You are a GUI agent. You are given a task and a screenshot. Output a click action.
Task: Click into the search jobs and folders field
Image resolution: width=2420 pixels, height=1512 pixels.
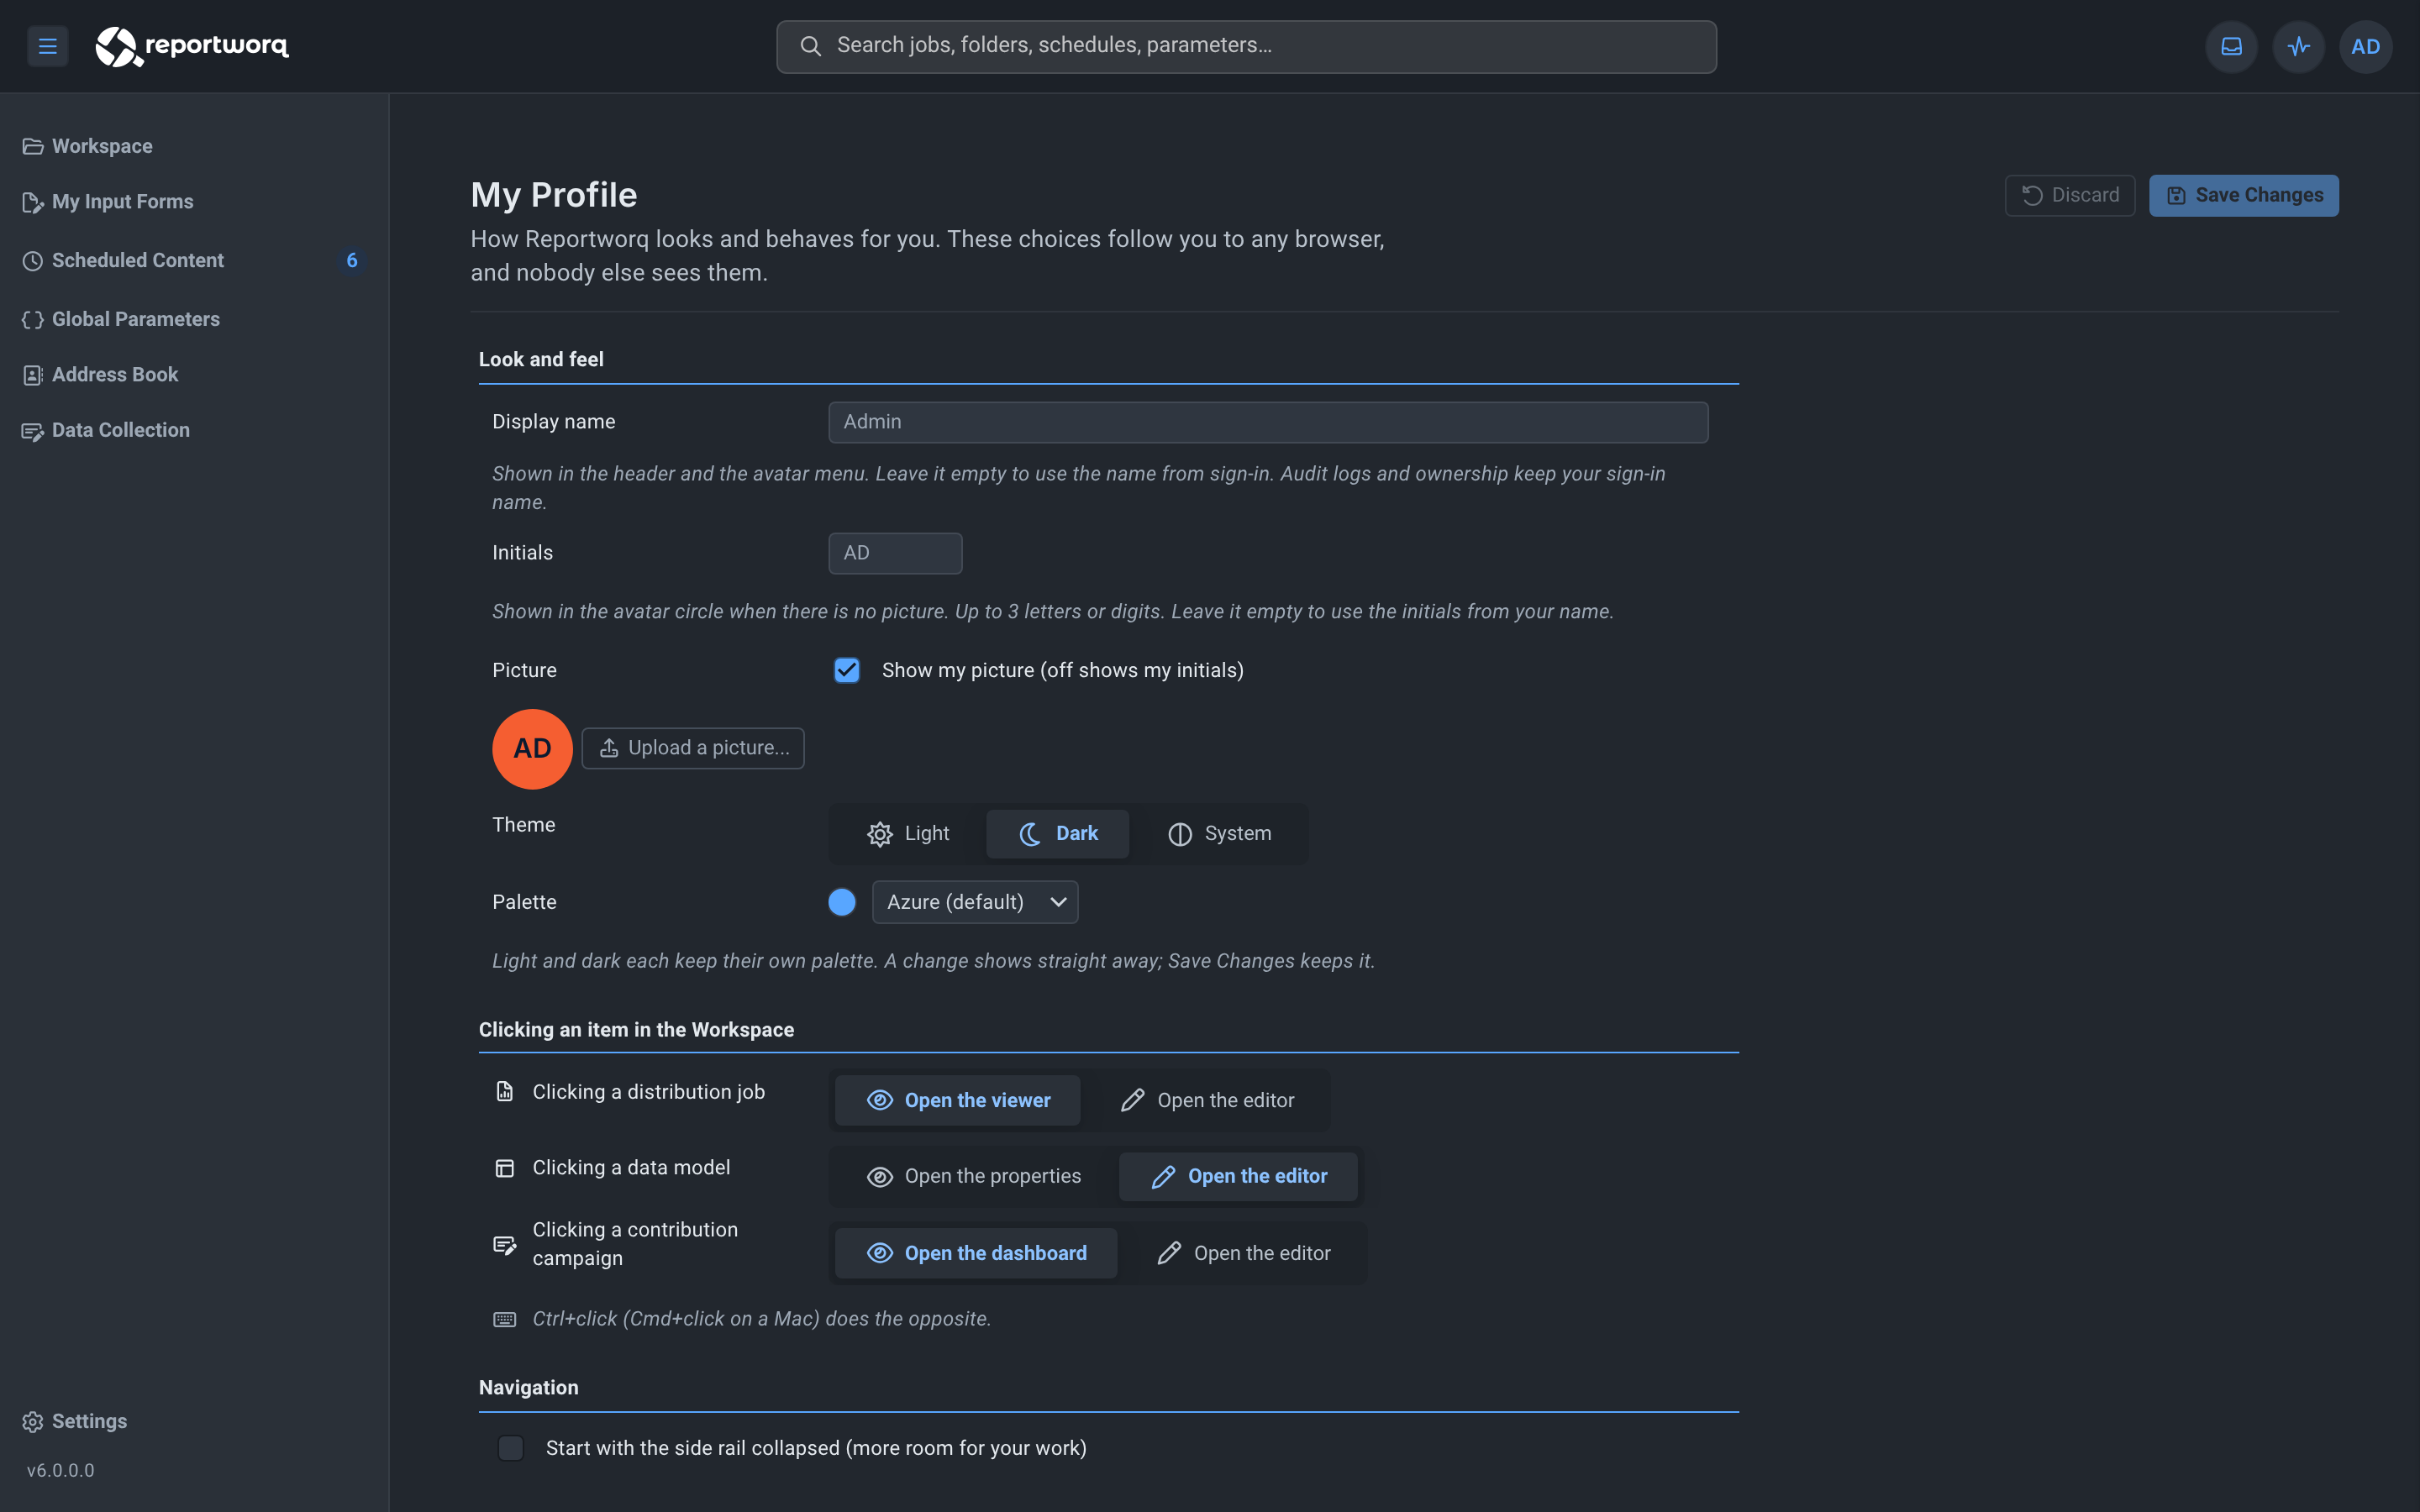coord(1246,46)
